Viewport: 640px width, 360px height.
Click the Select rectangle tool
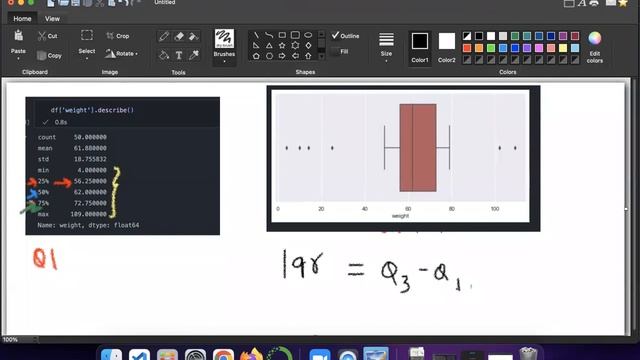coord(87,36)
